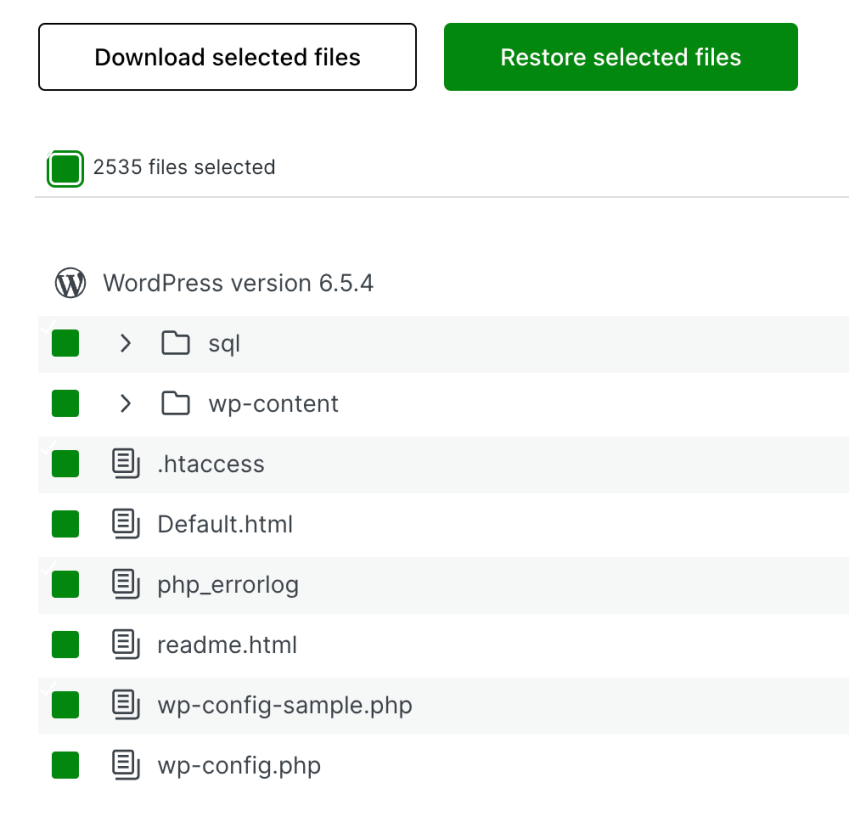The width and height of the screenshot is (849, 822).
Task: Expand the wp-content folder
Action: coord(125,404)
